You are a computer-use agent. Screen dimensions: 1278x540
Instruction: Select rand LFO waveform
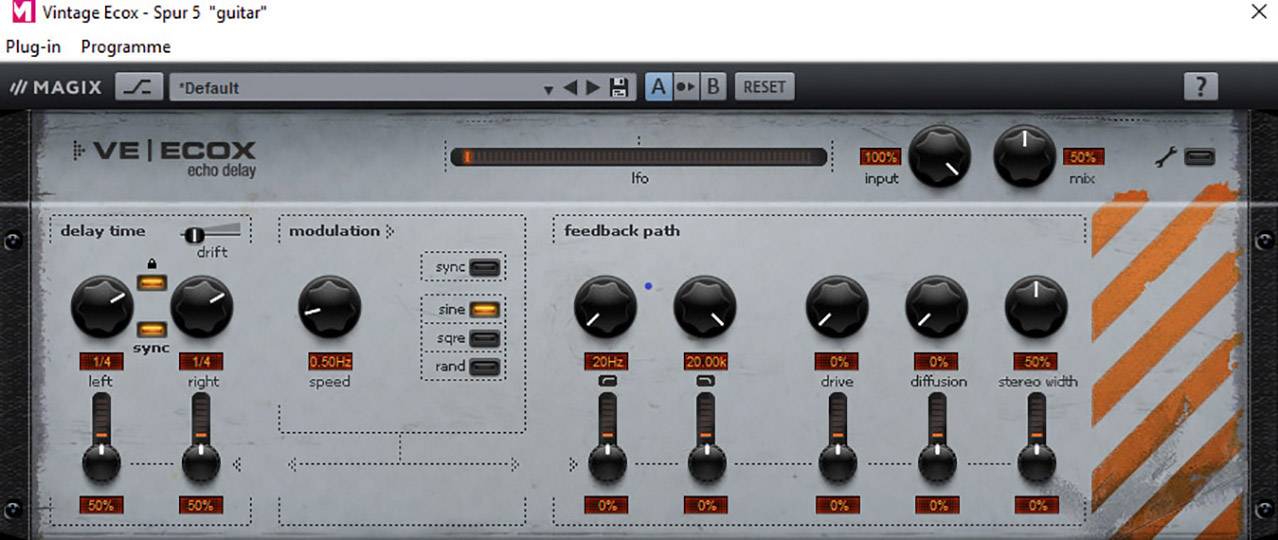click(x=484, y=366)
